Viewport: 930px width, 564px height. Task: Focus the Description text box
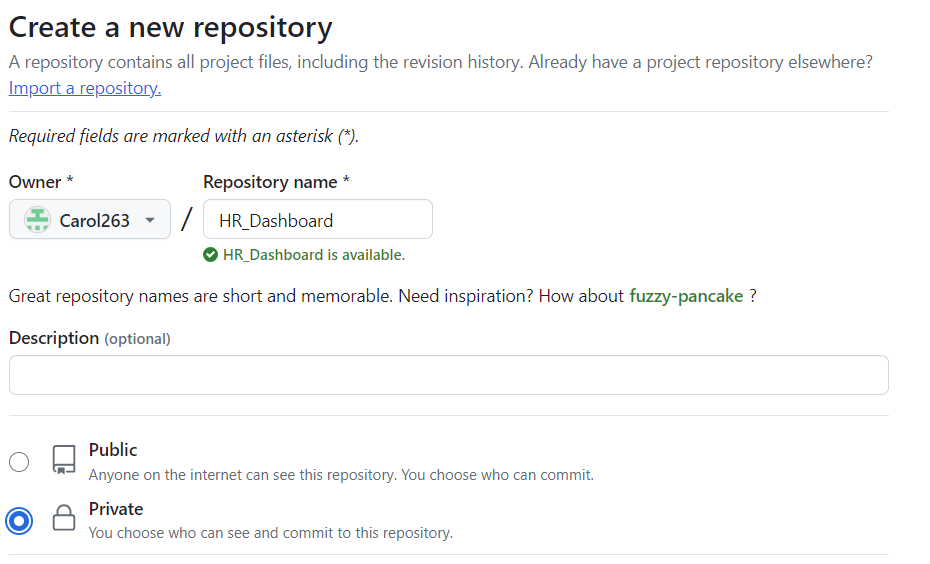click(x=448, y=375)
